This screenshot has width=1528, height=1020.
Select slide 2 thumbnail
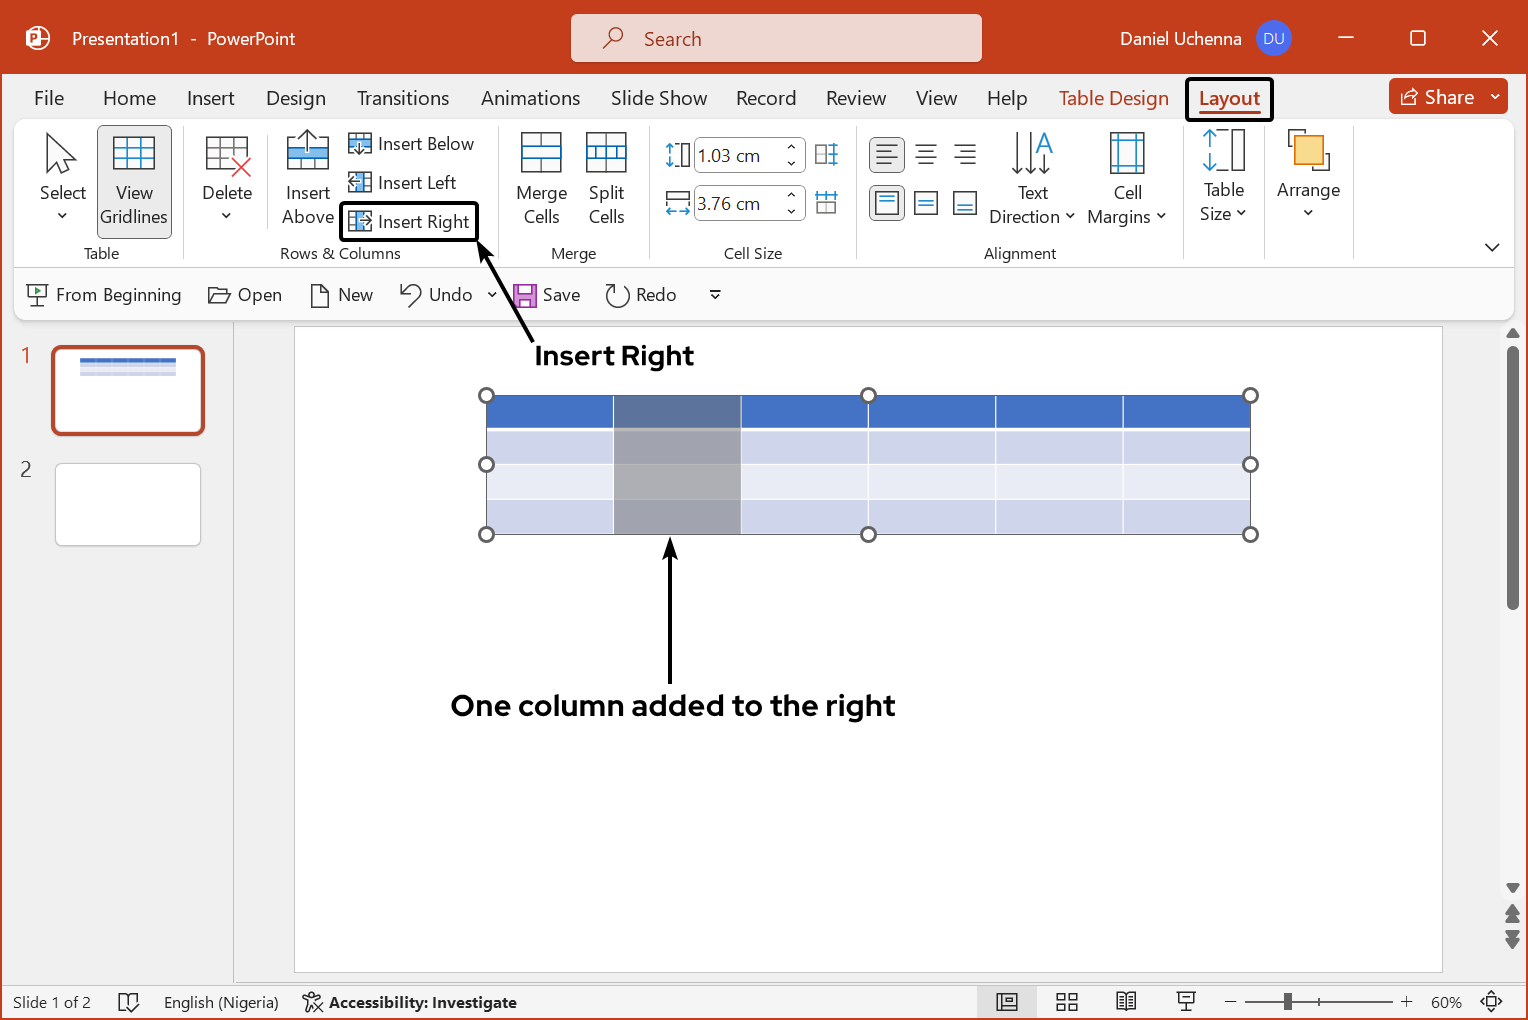pos(128,504)
